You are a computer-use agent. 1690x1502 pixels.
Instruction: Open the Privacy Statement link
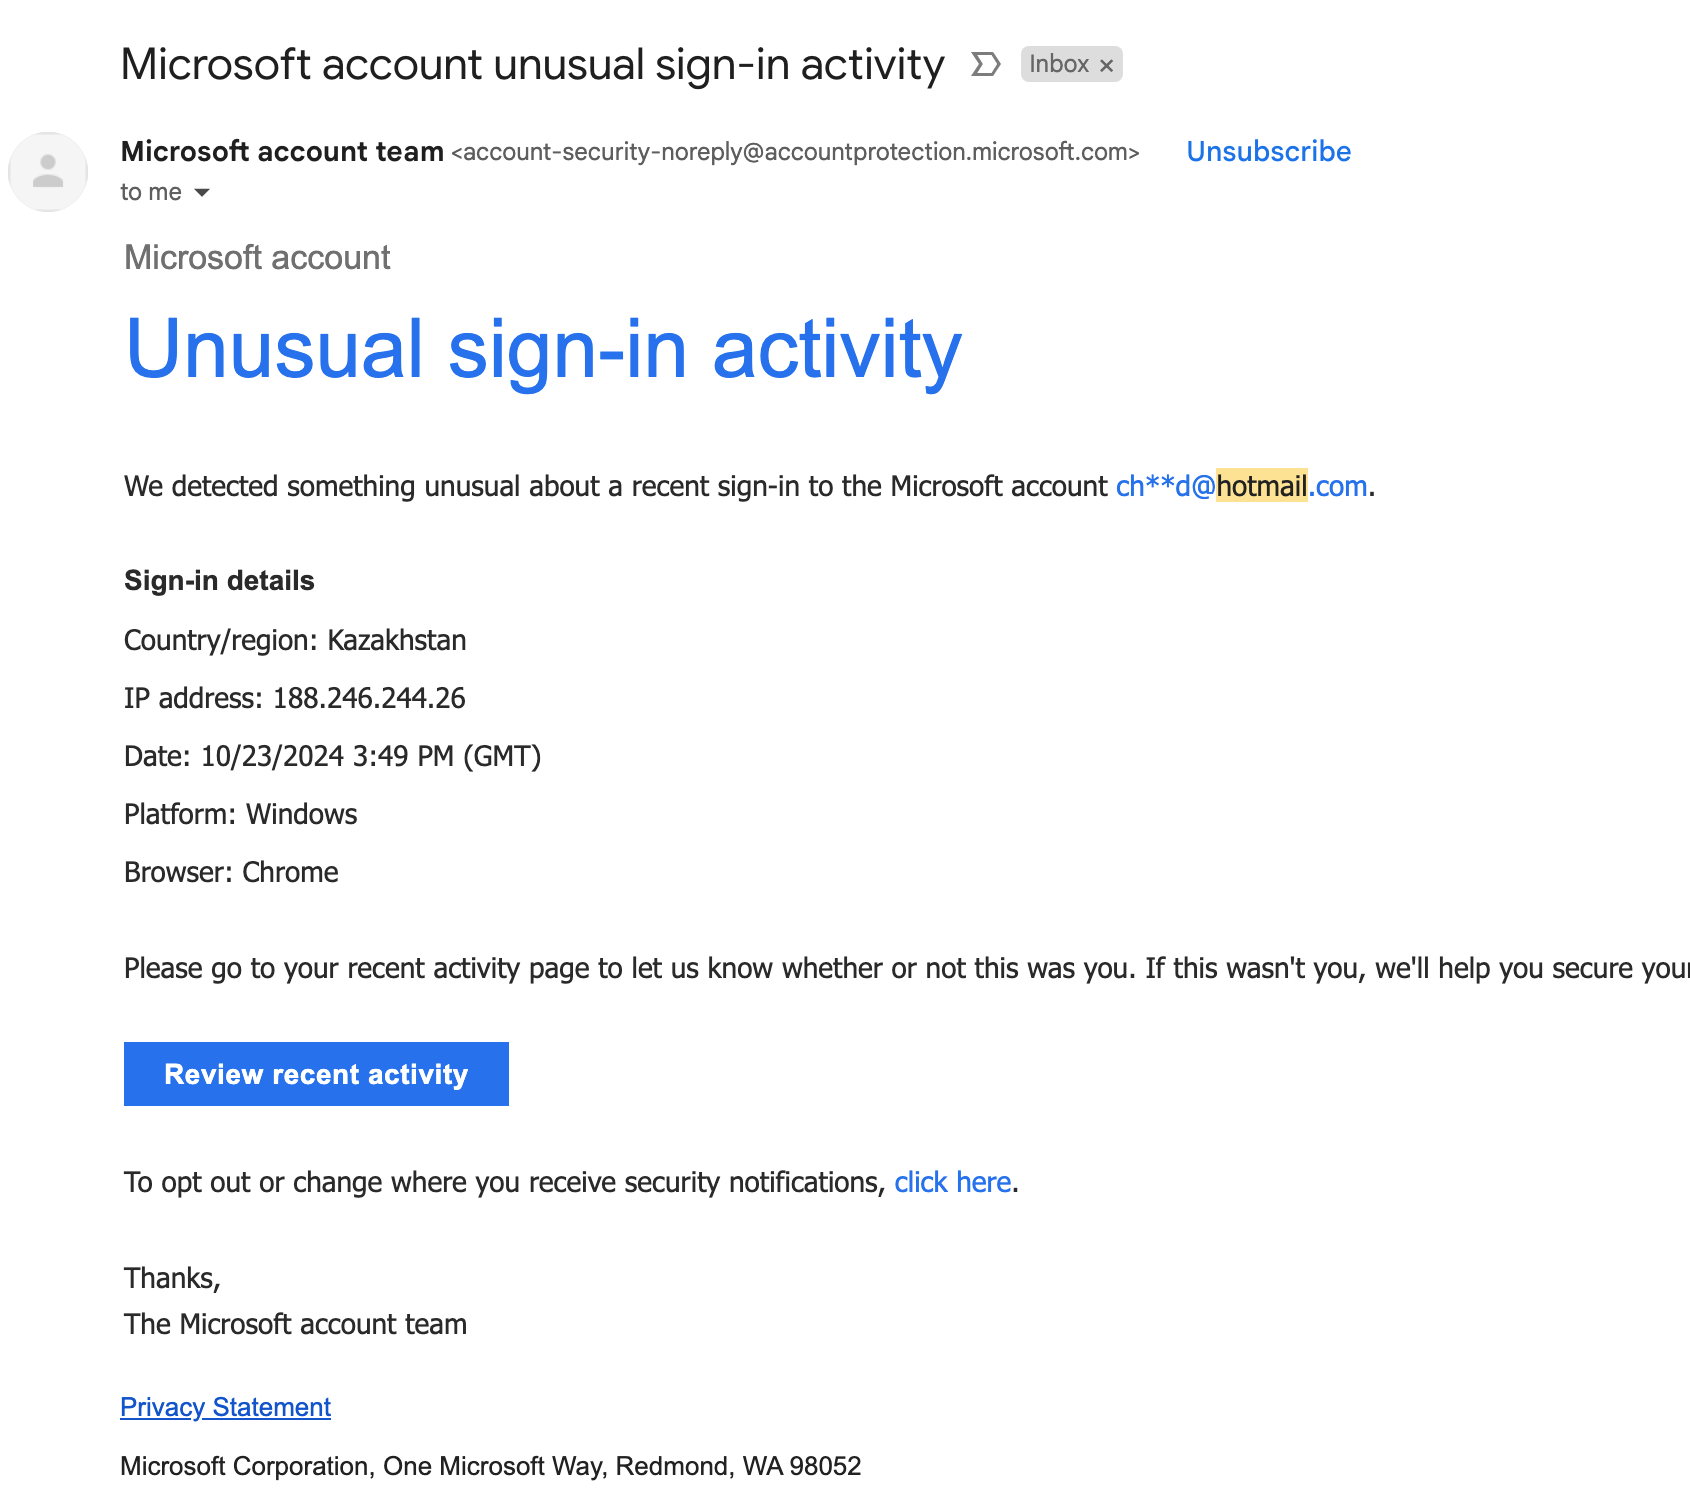[225, 1407]
